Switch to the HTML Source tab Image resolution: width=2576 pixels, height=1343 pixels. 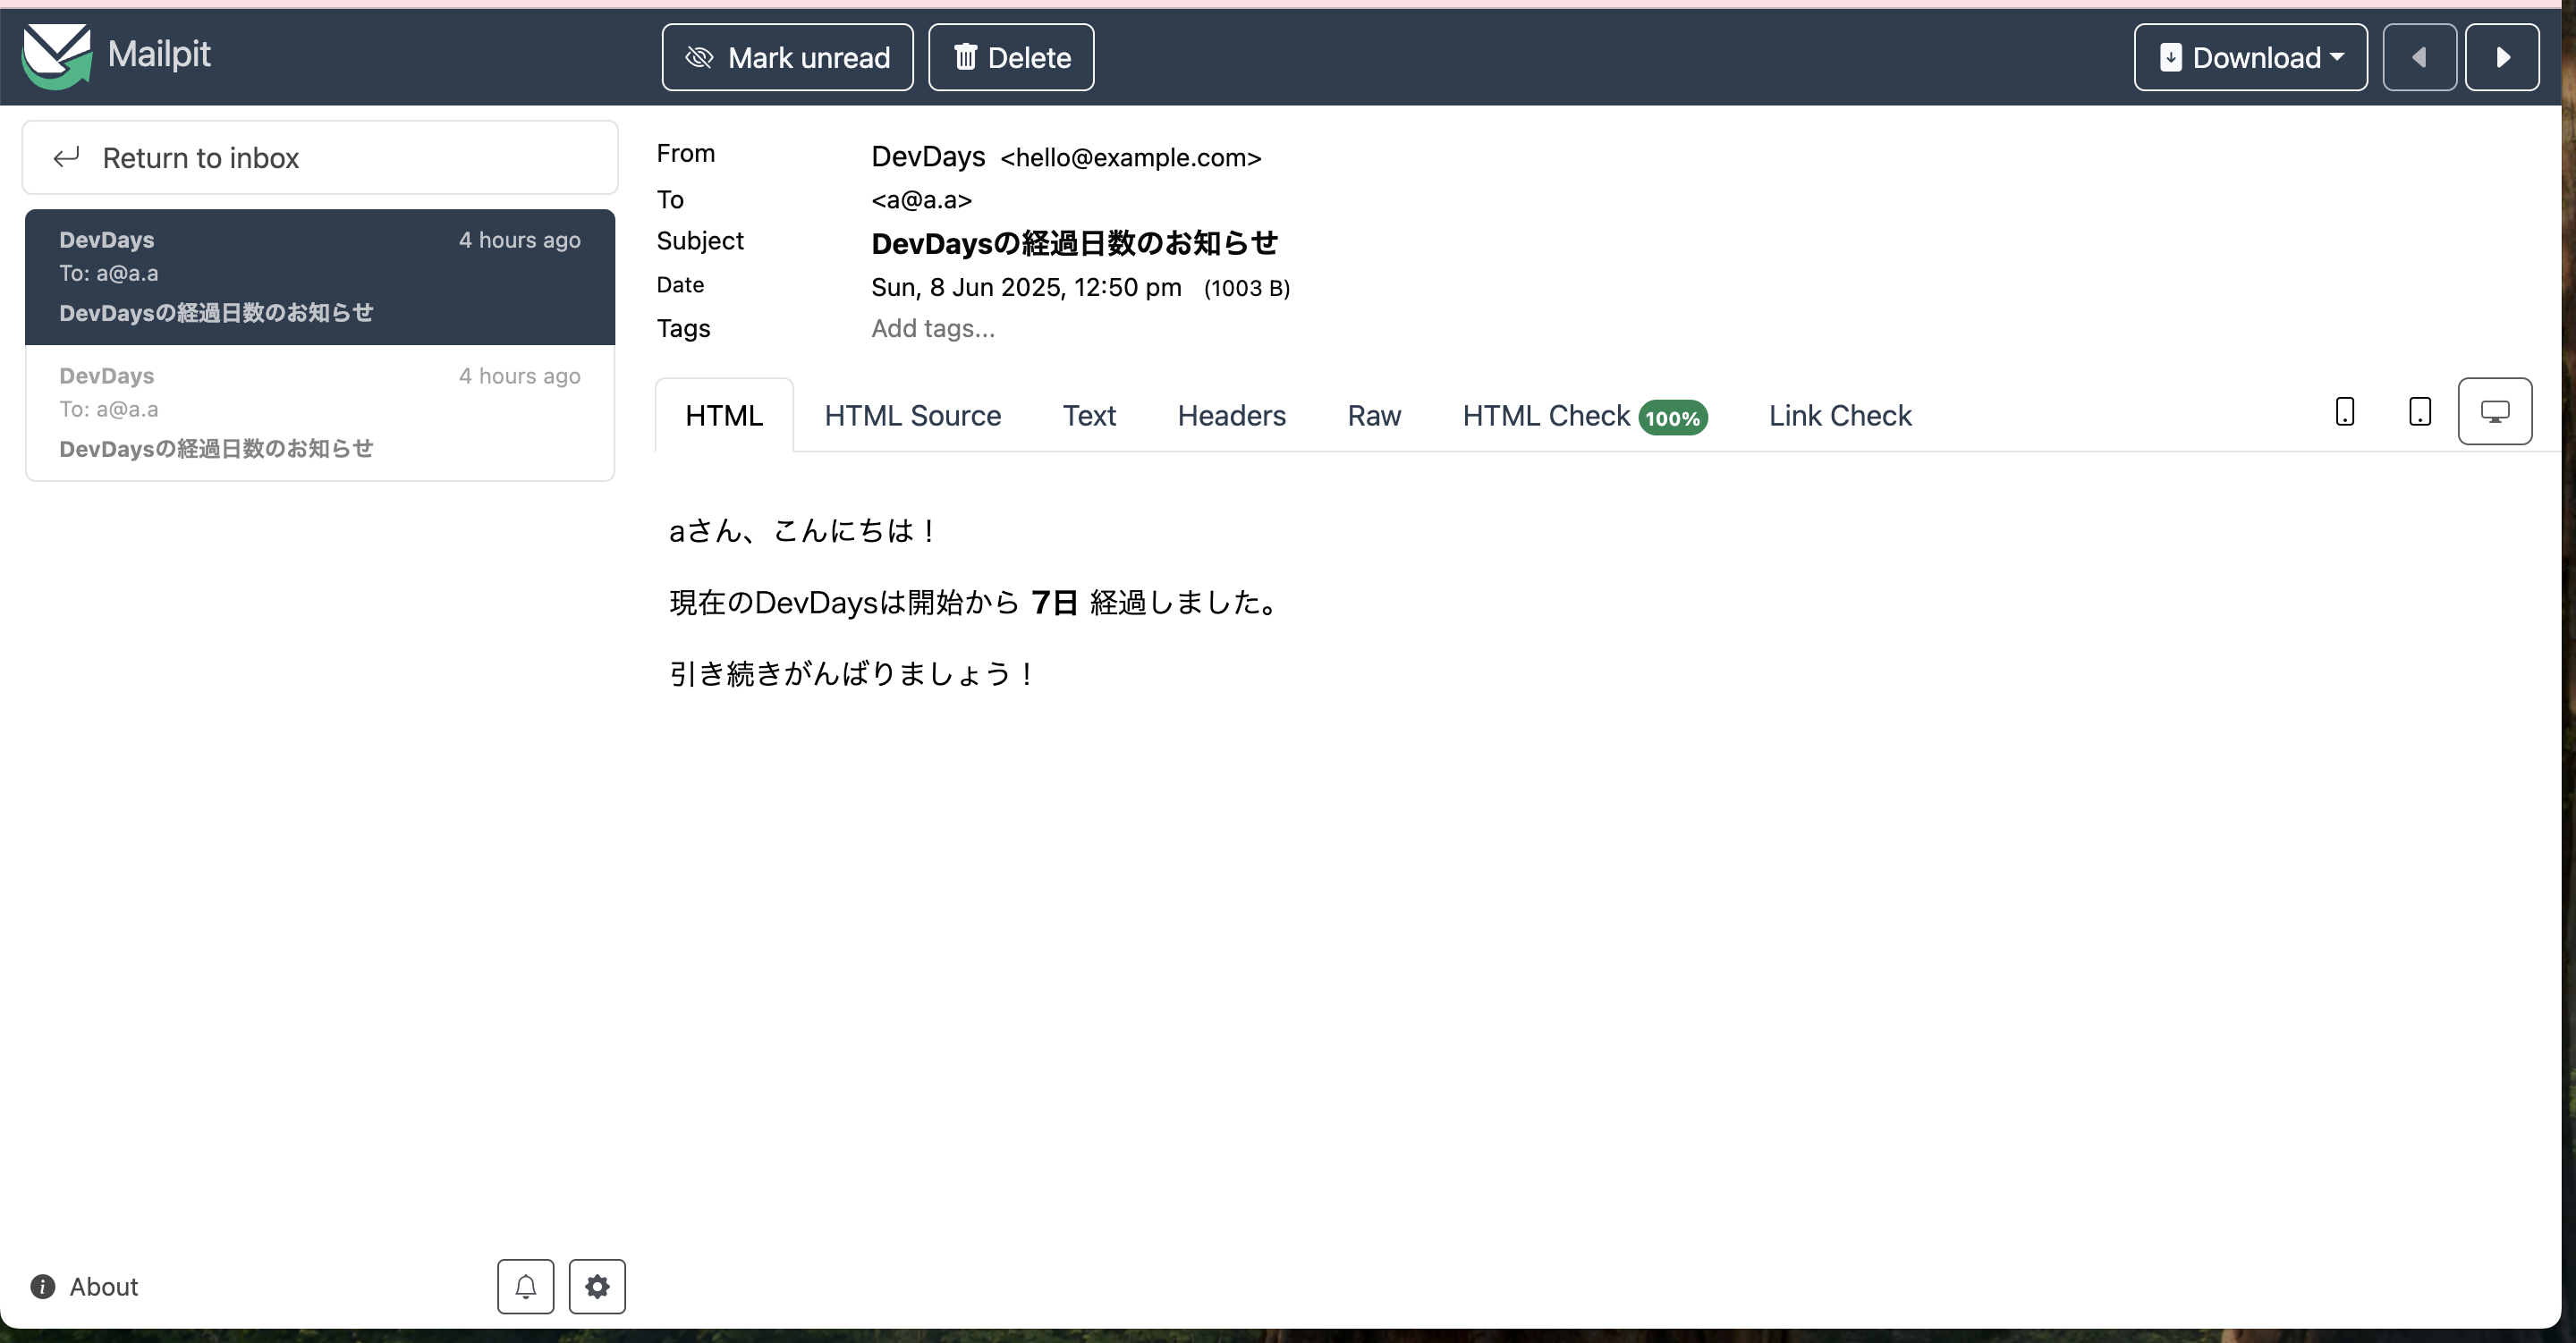click(x=911, y=415)
